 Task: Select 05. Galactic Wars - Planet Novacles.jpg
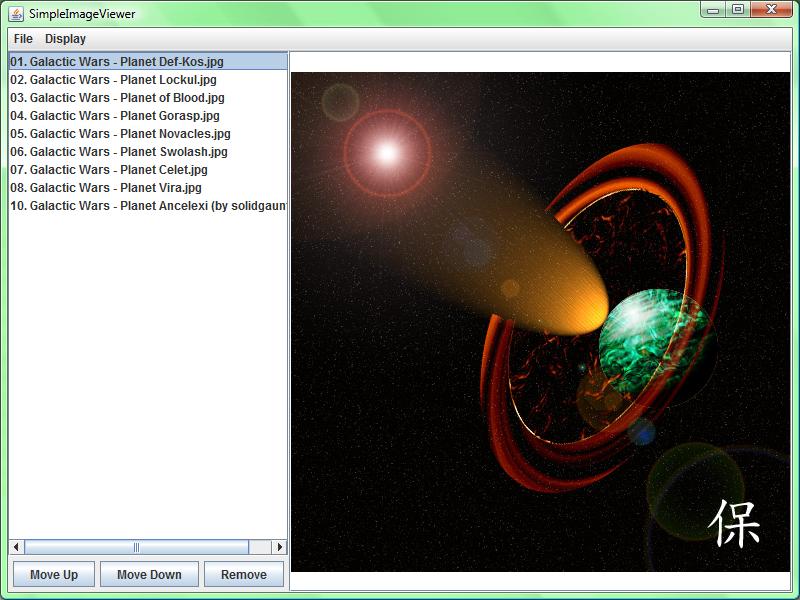point(148,134)
